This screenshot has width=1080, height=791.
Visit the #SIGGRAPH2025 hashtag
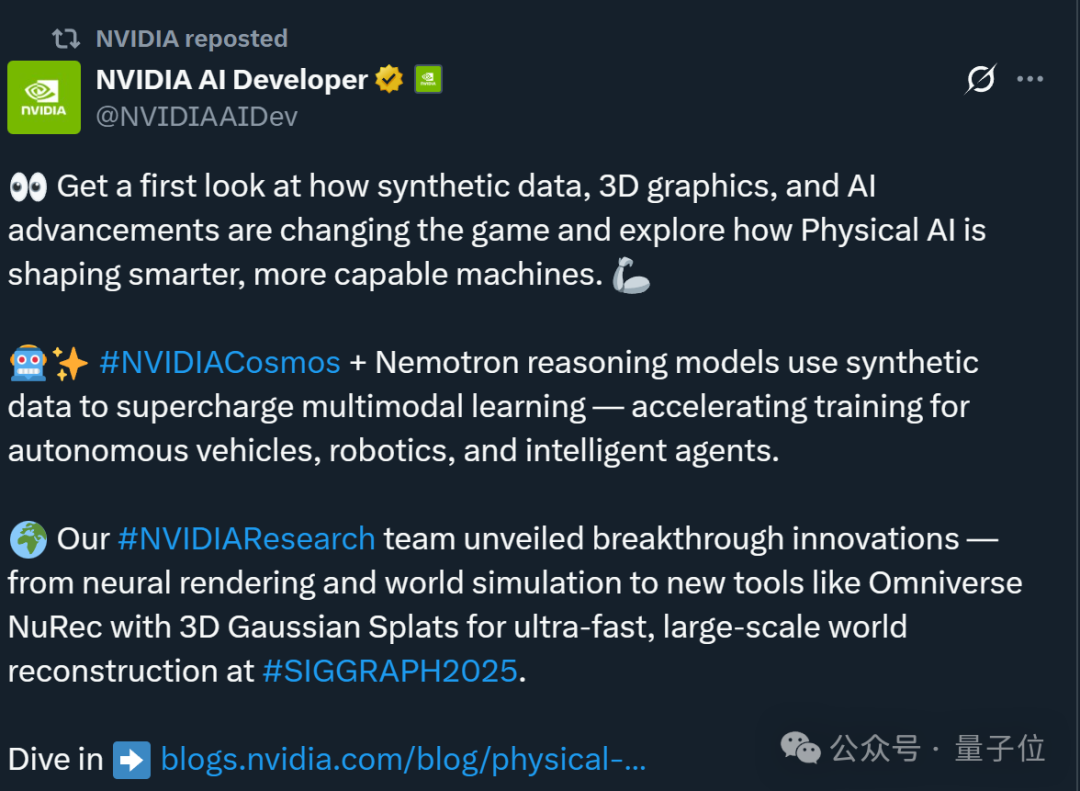click(390, 670)
